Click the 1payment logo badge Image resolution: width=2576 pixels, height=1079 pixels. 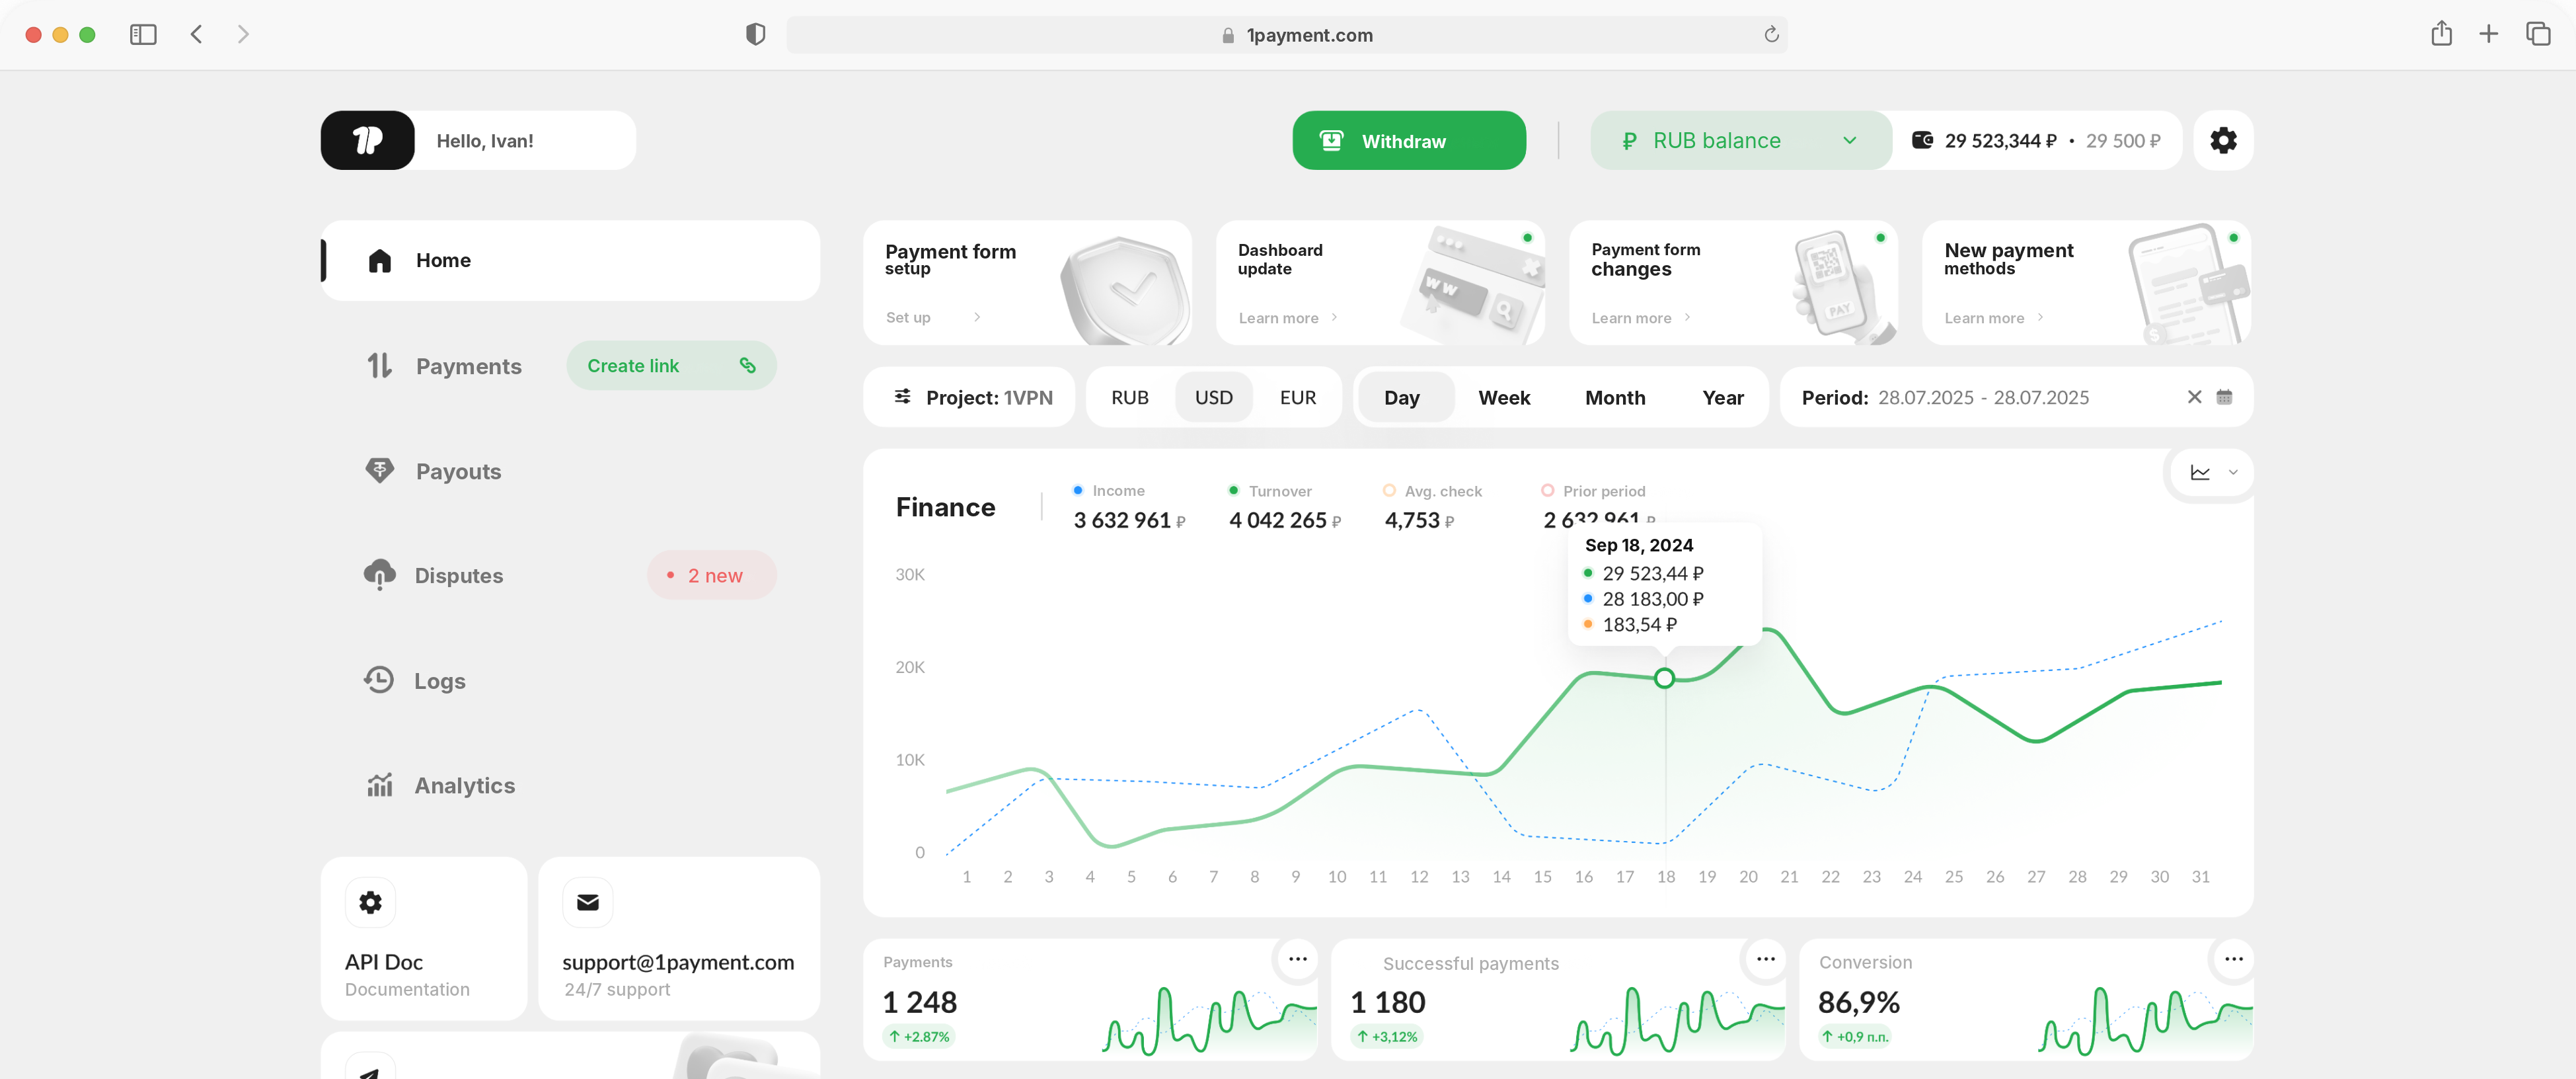(367, 140)
